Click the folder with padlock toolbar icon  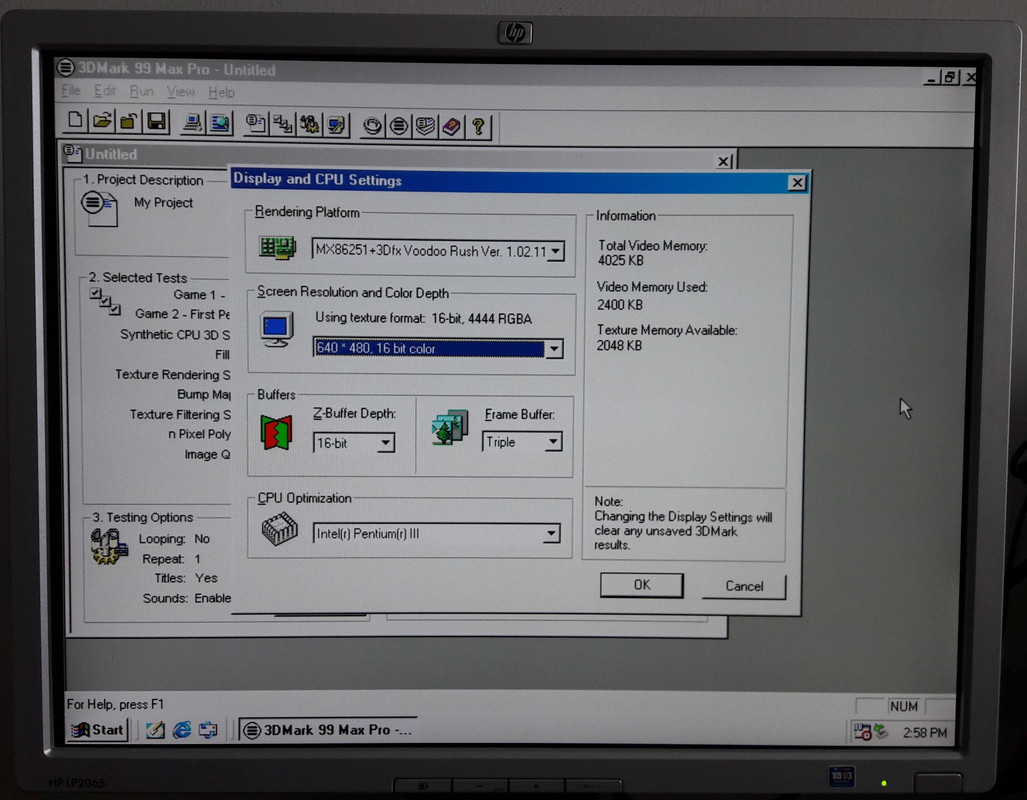[128, 122]
